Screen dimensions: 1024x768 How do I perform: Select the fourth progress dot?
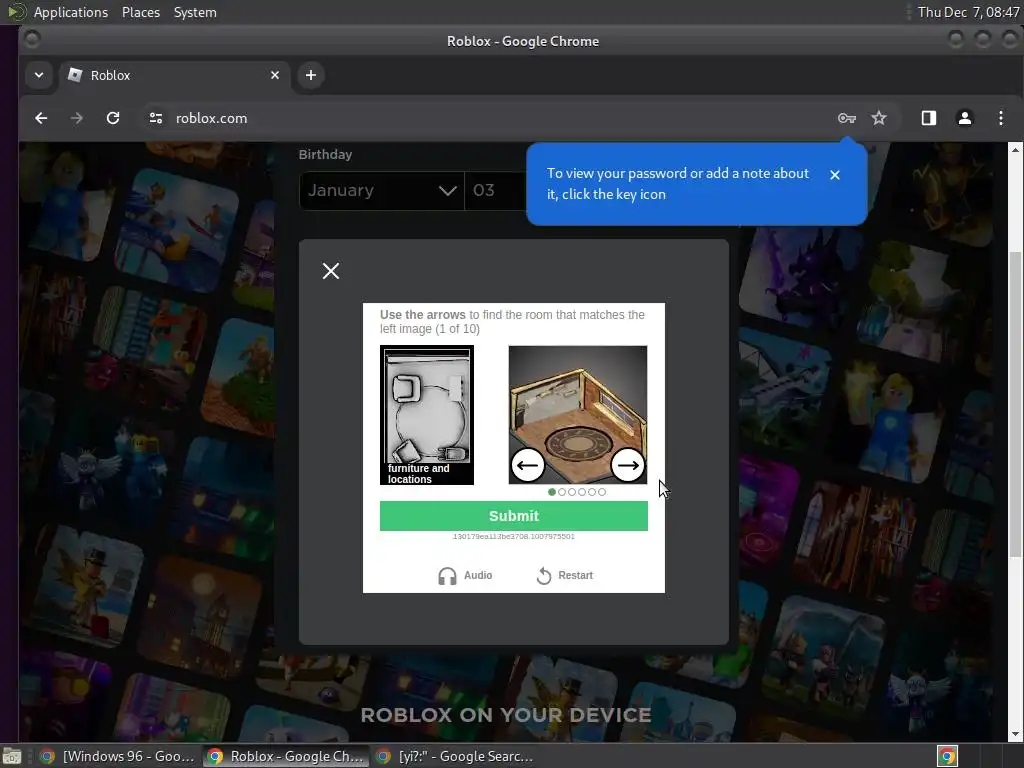pos(582,492)
